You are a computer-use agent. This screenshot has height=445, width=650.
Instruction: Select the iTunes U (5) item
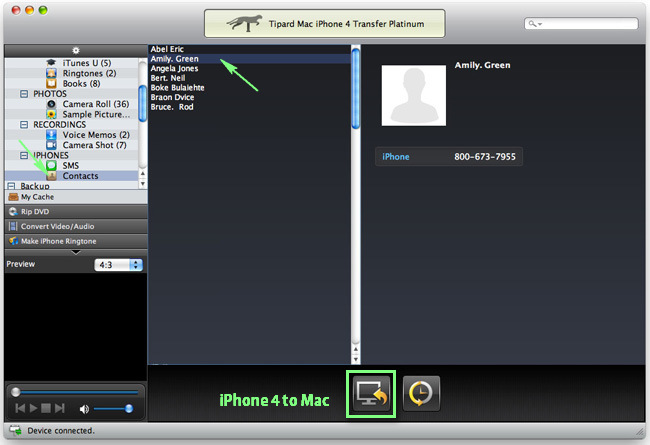[87, 63]
